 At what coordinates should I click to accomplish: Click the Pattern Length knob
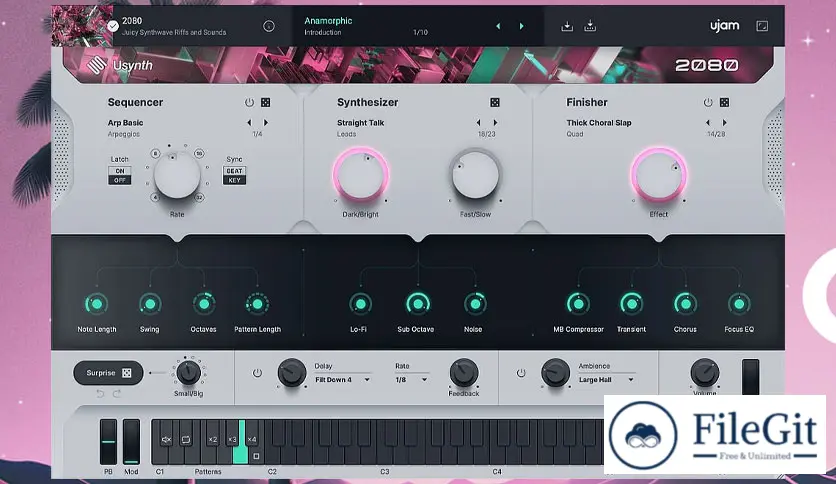coord(258,304)
